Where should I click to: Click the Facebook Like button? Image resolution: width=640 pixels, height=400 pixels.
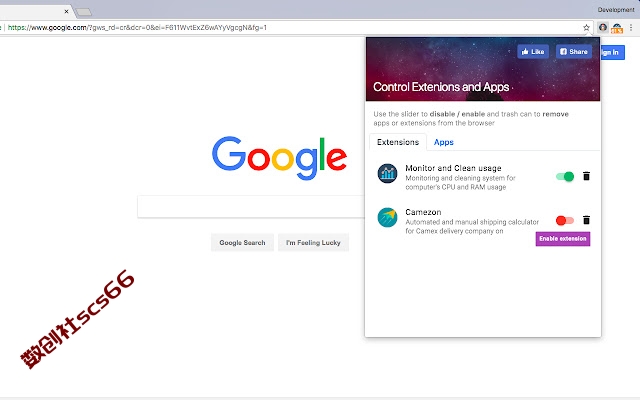tap(533, 51)
